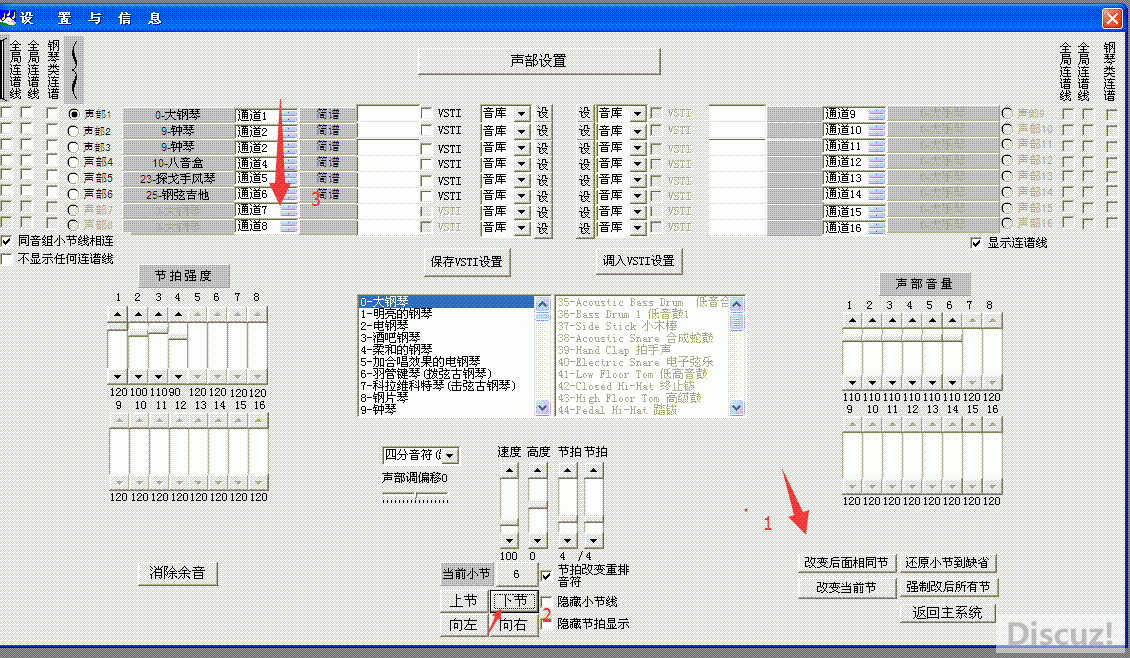The image size is (1130, 658).
Task: Click the 声部调偏移 horizontal slider
Action: point(415,497)
